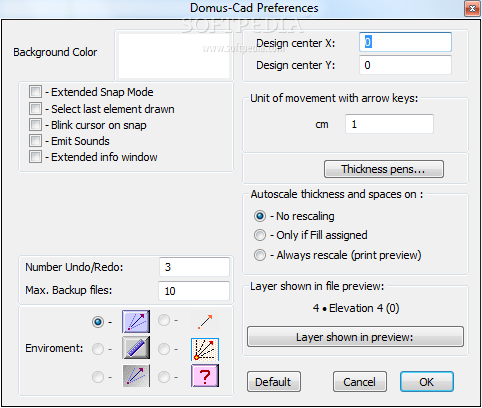Click the cm arrow-key movement unit field

389,124
